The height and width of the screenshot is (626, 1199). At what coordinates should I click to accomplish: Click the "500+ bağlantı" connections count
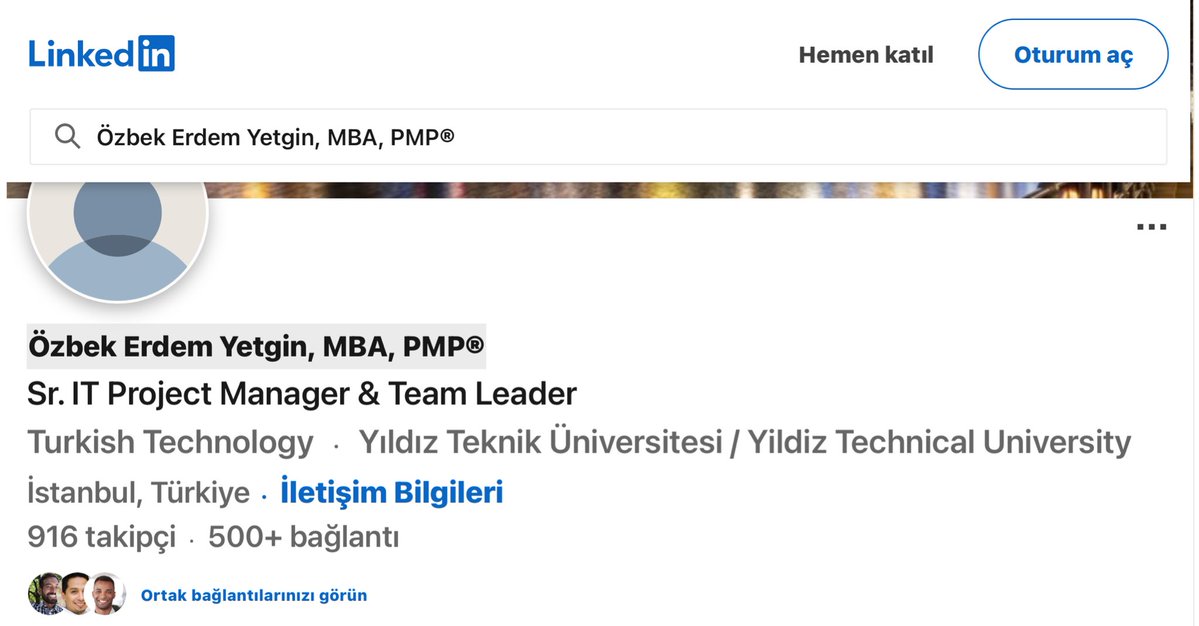tap(303, 537)
